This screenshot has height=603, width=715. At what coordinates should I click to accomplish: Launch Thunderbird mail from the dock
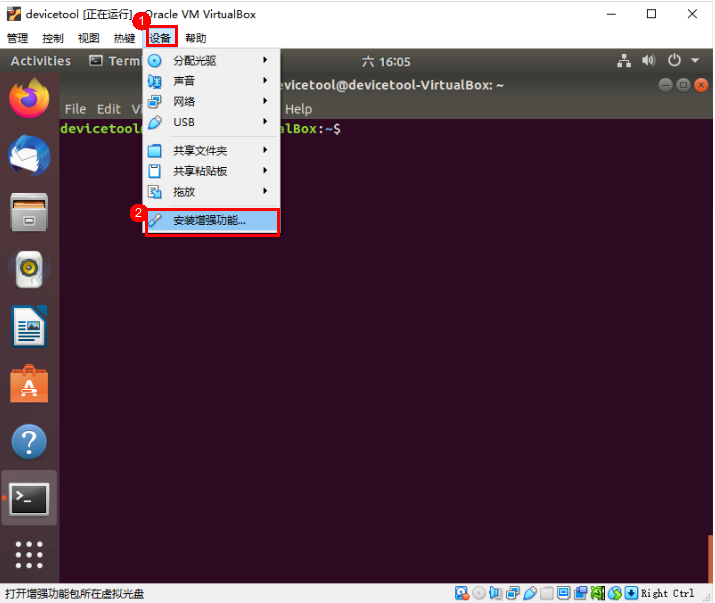tap(28, 155)
